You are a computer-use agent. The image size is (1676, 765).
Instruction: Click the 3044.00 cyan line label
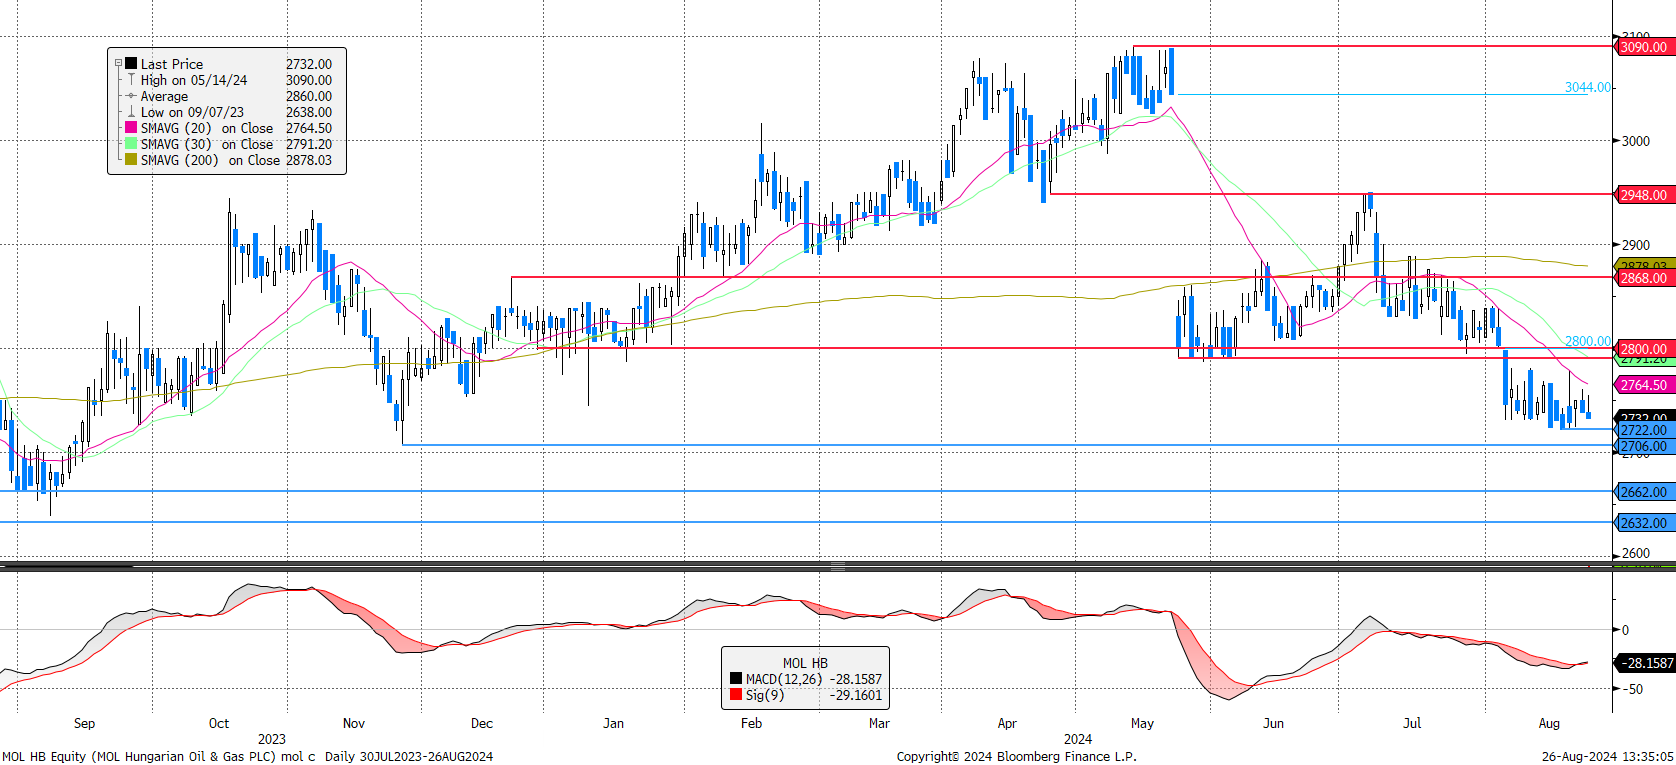pyautogui.click(x=1588, y=87)
